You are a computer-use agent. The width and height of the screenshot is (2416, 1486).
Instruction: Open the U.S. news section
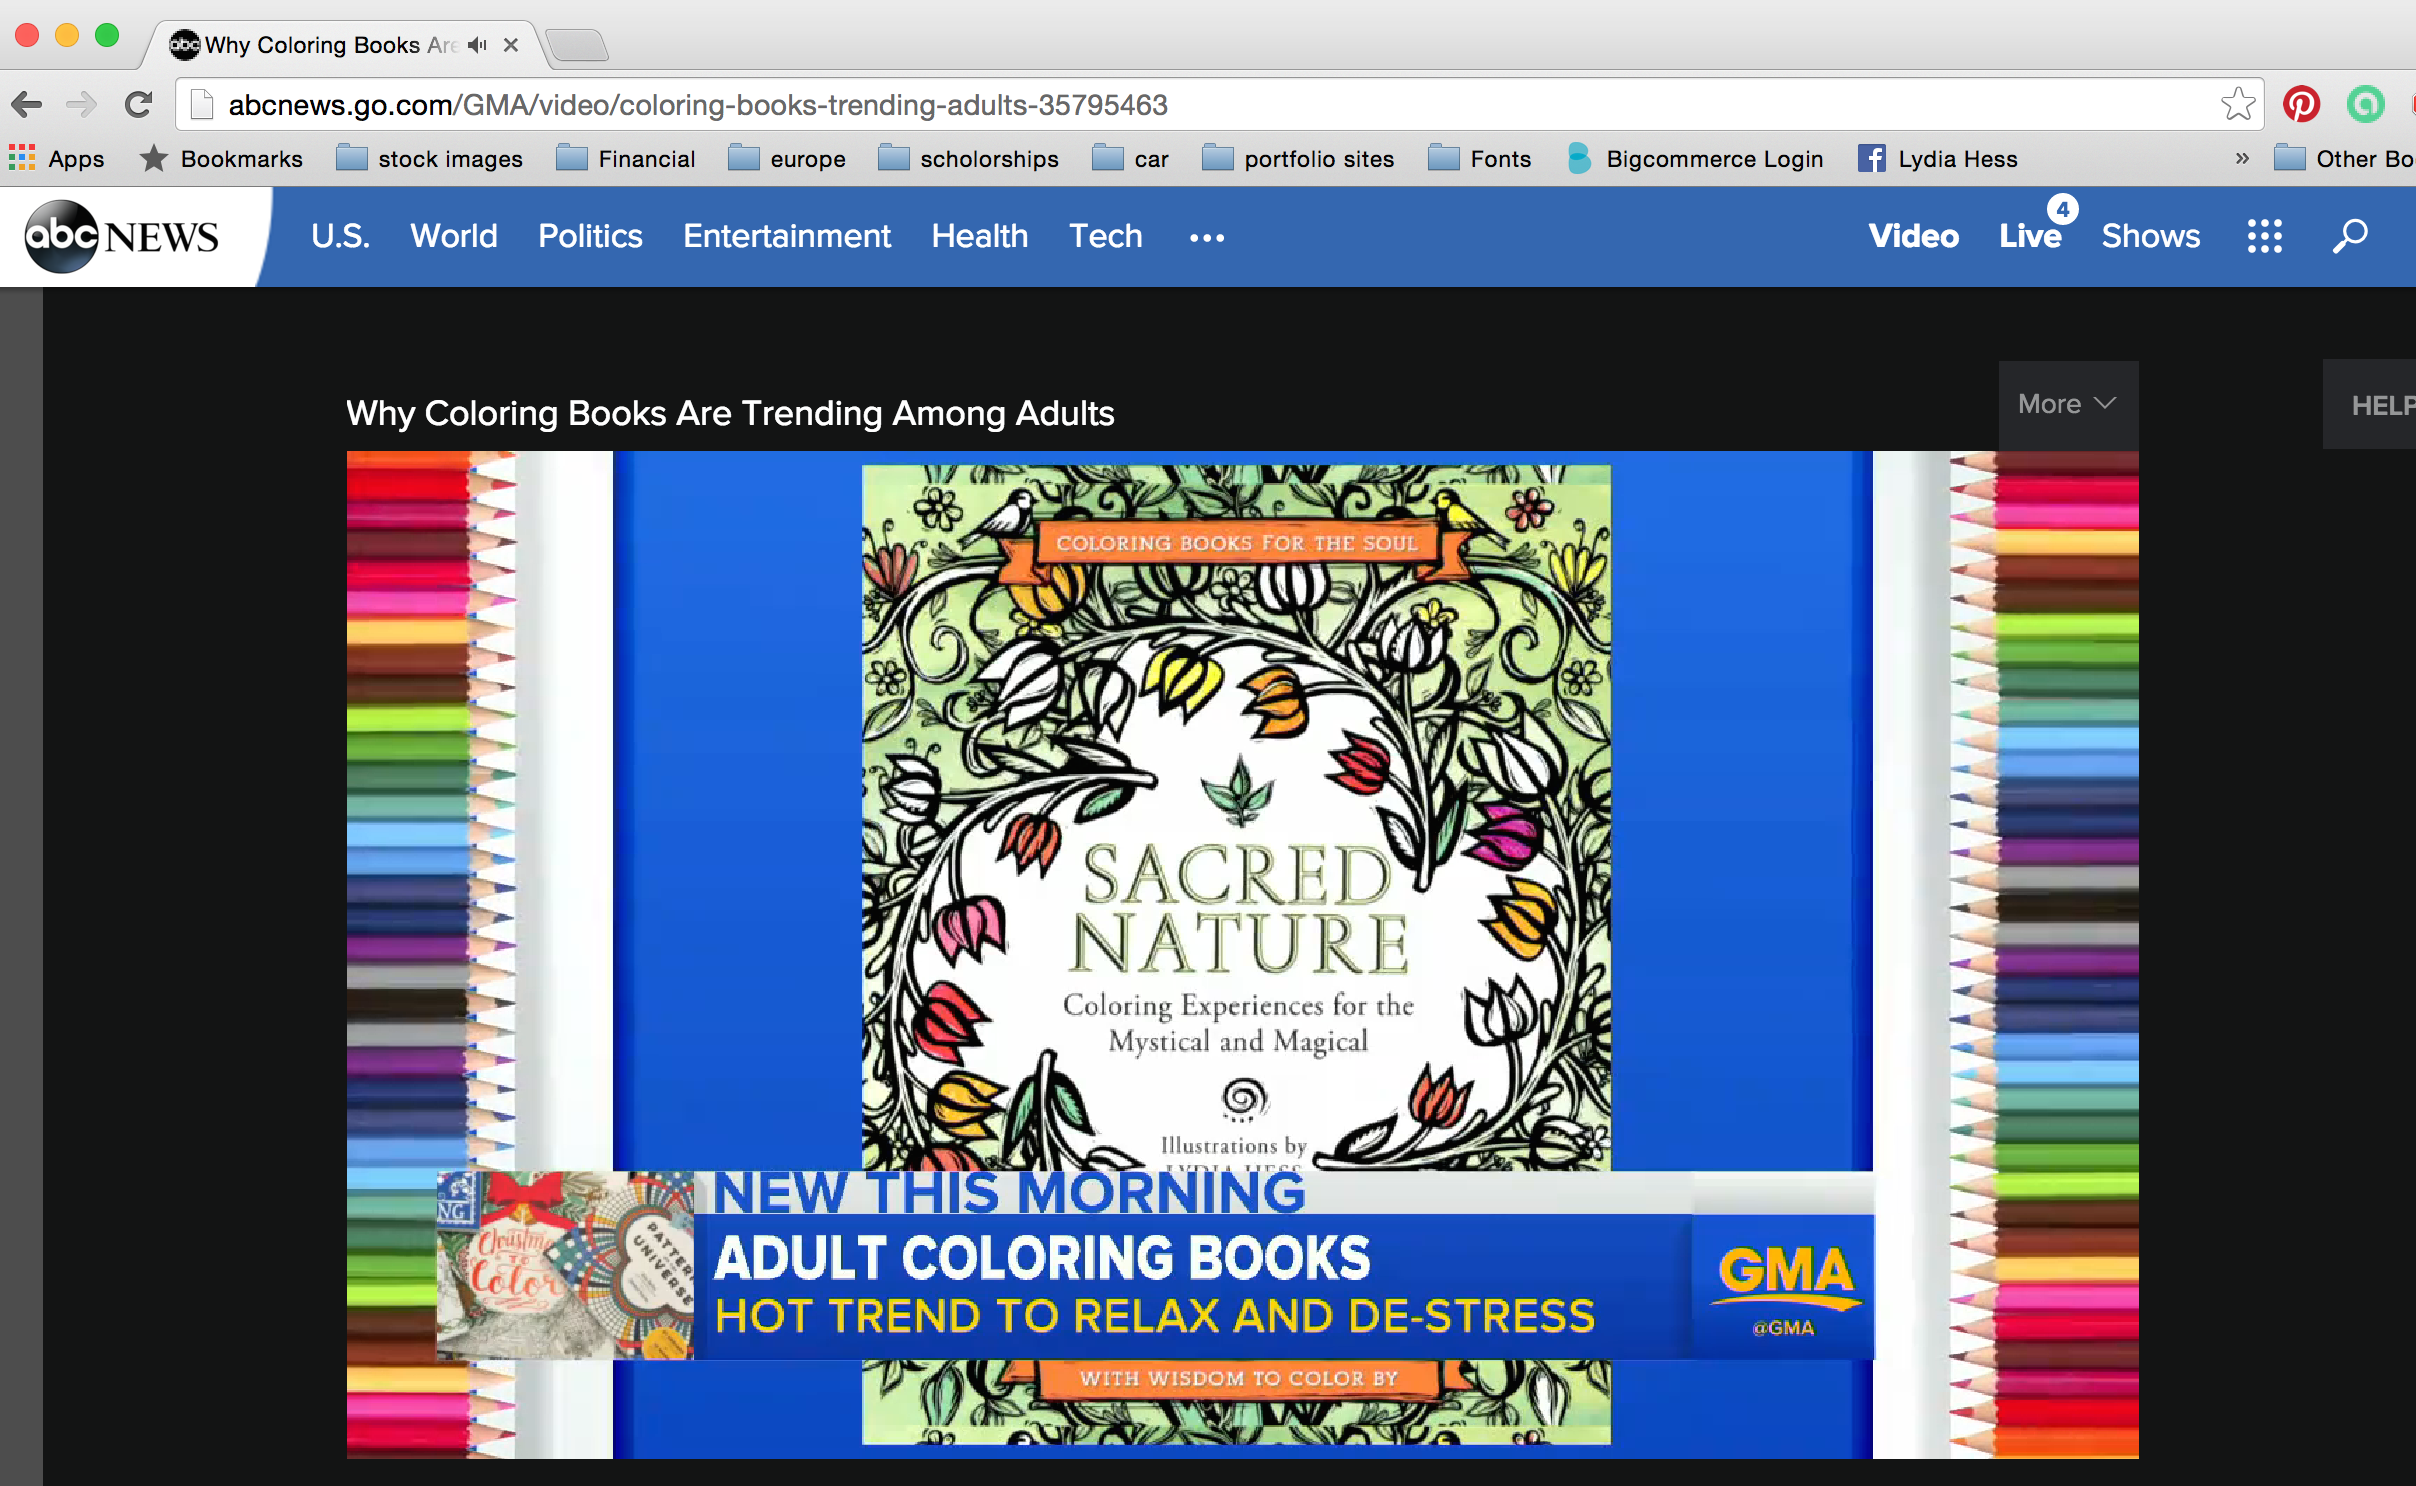coord(340,236)
